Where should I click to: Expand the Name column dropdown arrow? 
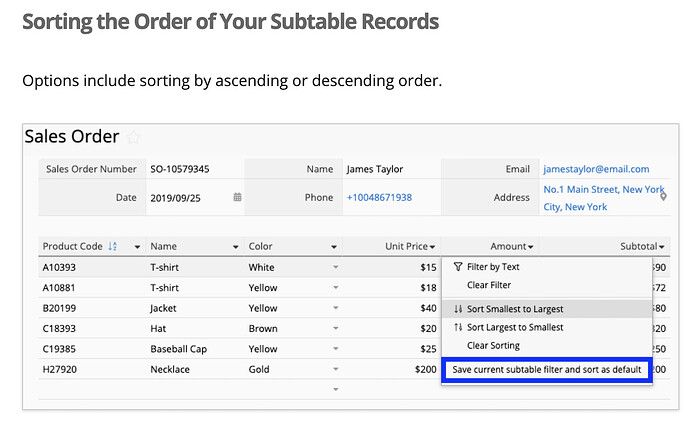click(235, 247)
